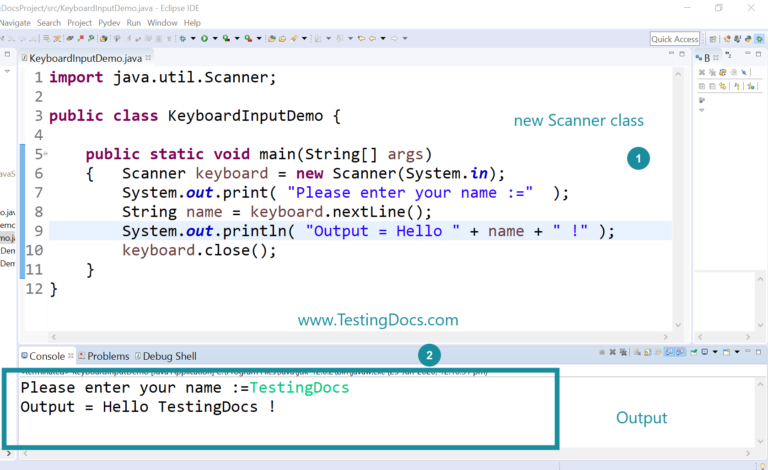768x470 pixels.
Task: Maximize the Console view panel
Action: point(759,353)
